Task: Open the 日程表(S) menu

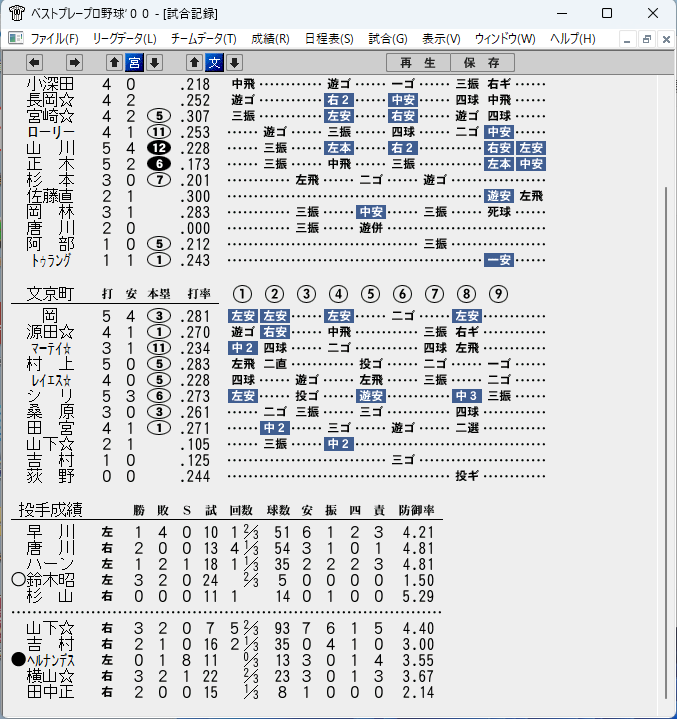Action: click(x=329, y=39)
